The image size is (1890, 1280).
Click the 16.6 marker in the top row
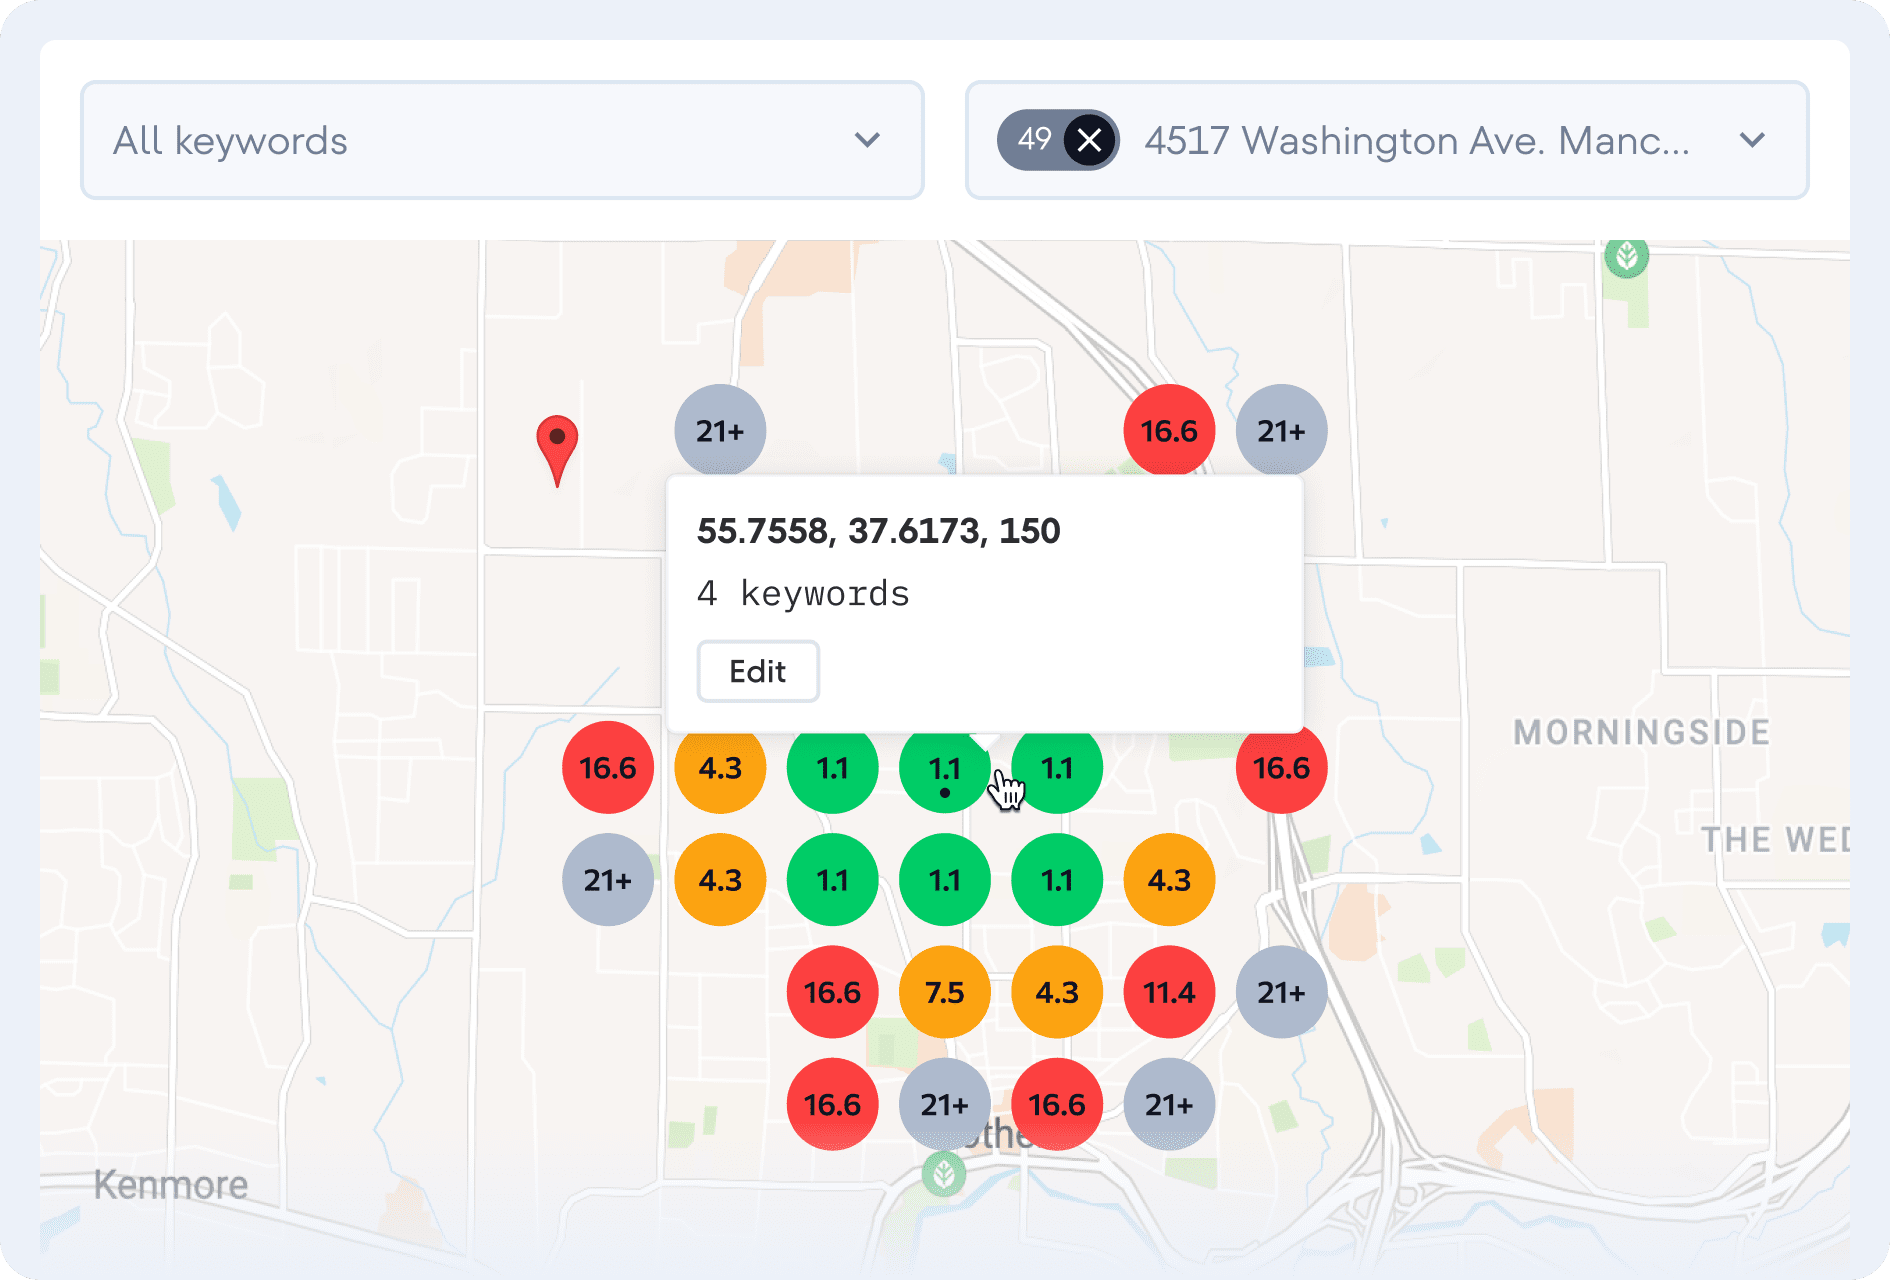coord(1169,431)
